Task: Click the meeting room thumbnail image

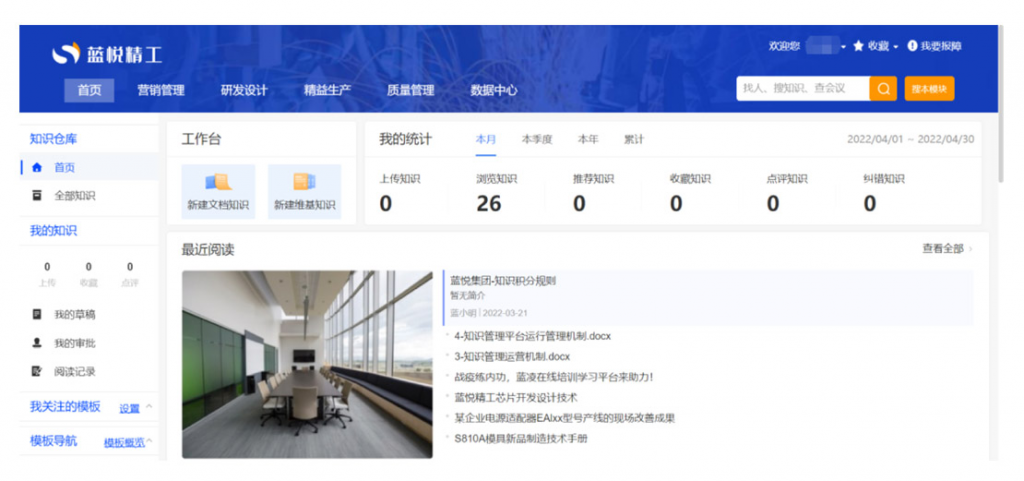Action: [x=307, y=364]
